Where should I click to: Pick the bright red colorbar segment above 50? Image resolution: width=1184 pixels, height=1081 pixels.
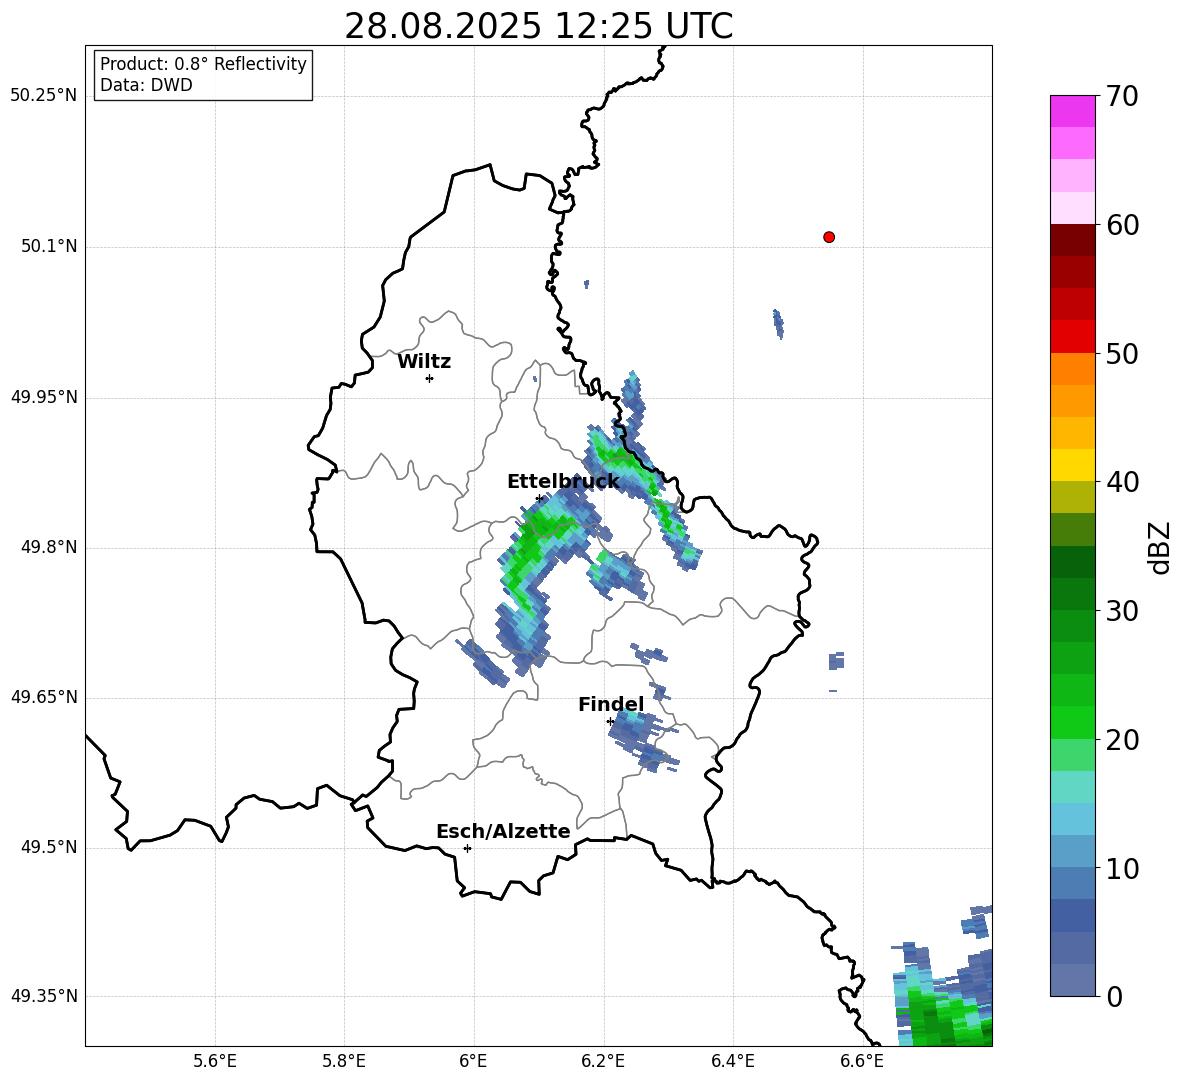pos(1072,337)
